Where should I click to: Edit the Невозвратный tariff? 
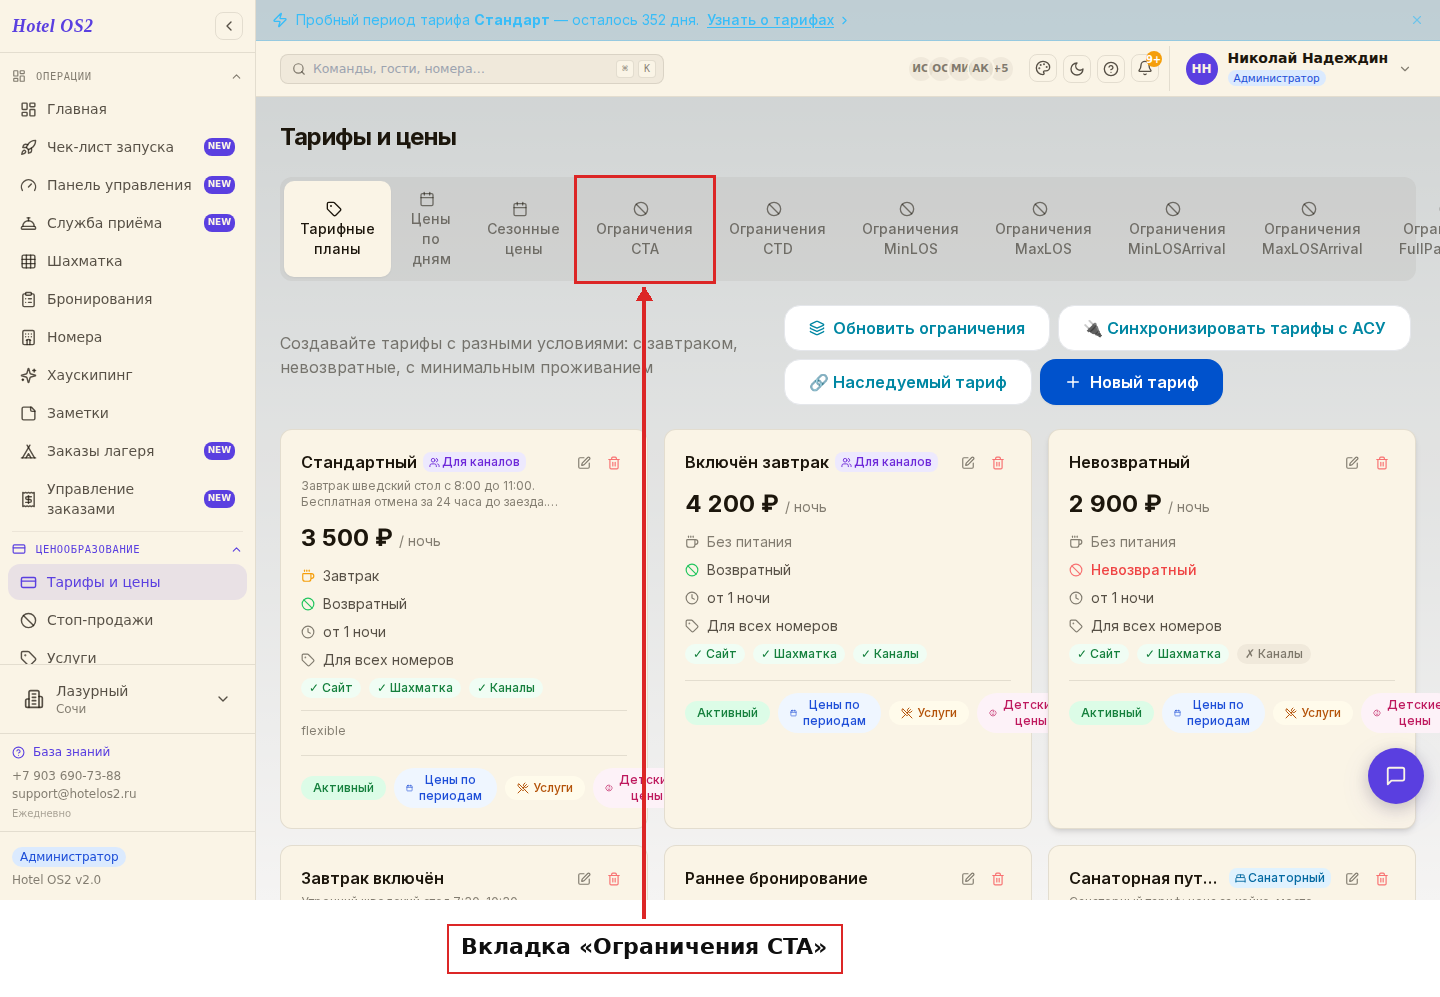pos(1352,463)
